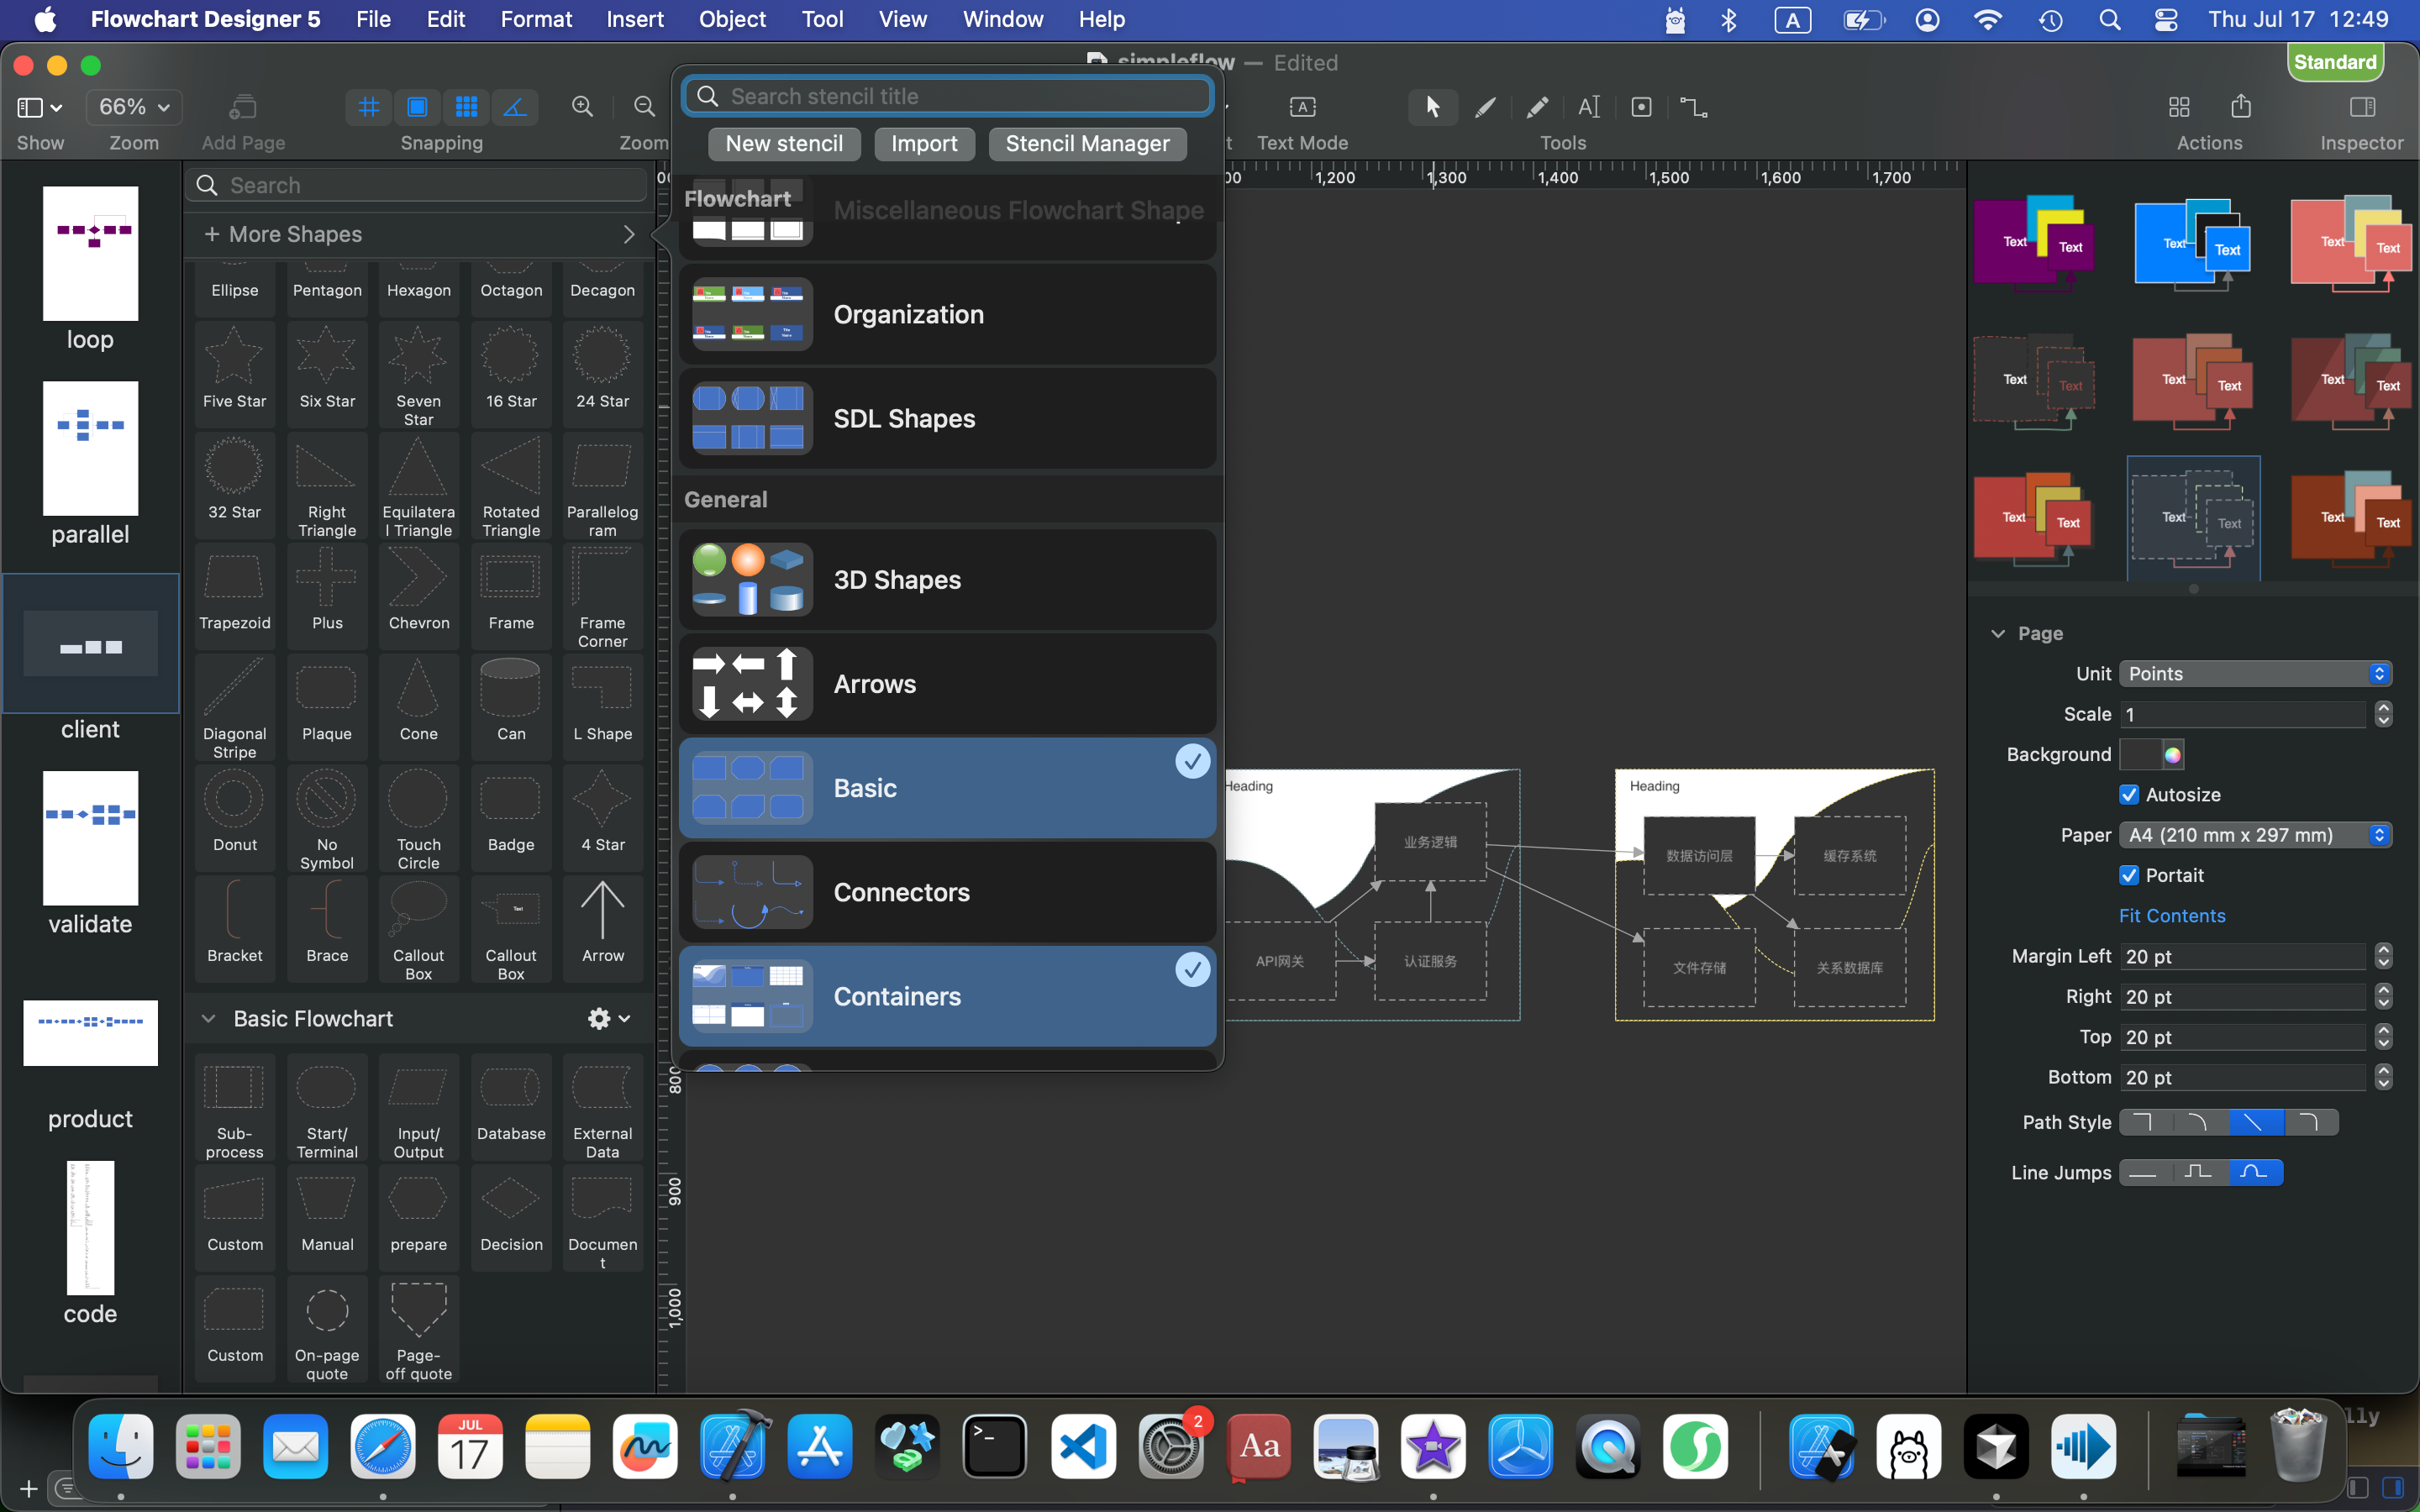Expand More Shapes chevron
2420x1512 pixels.
tap(628, 234)
